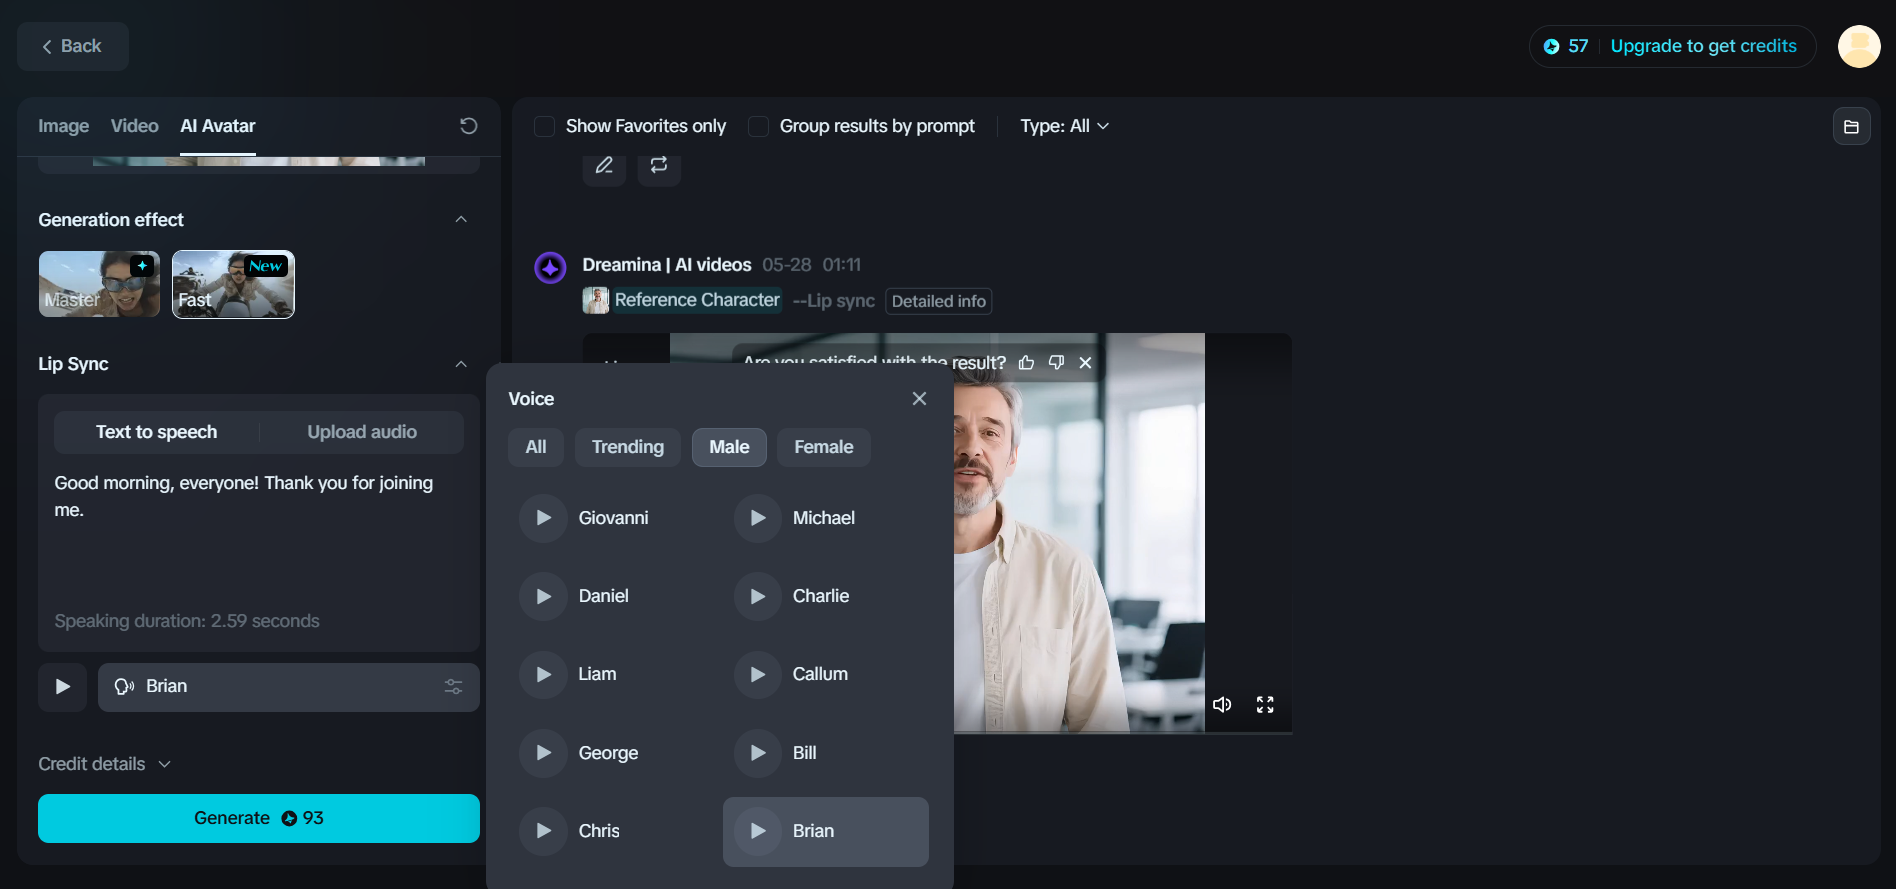This screenshot has width=1896, height=889.
Task: Open the Brian voice selector
Action: [288, 687]
